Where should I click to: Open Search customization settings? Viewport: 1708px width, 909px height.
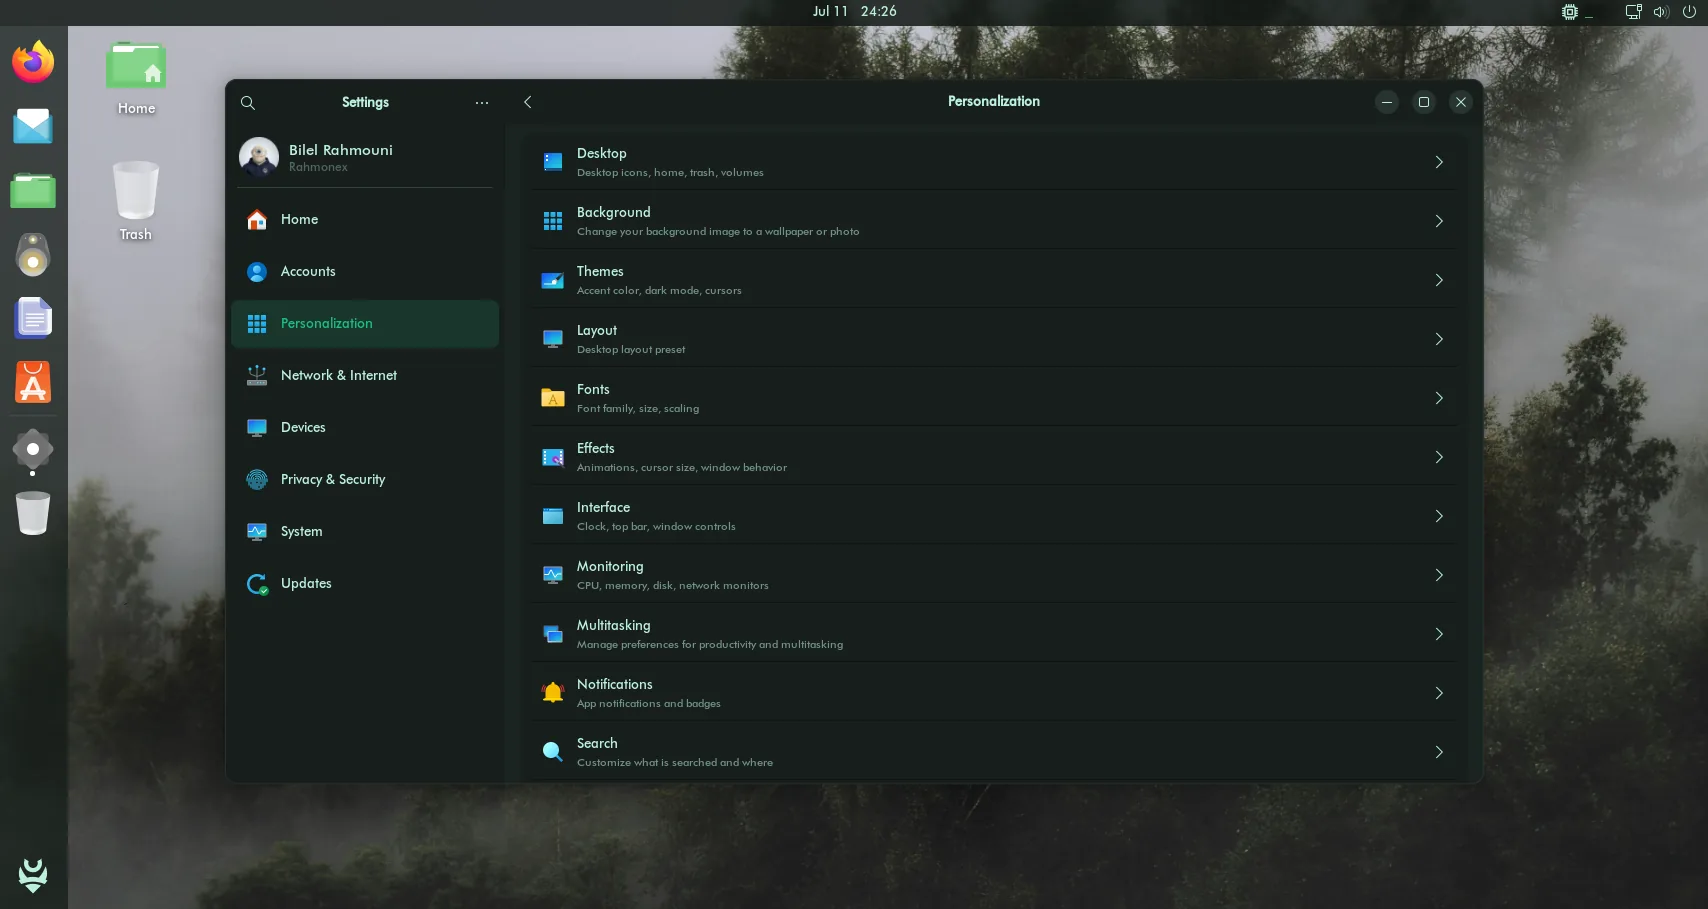(x=994, y=752)
